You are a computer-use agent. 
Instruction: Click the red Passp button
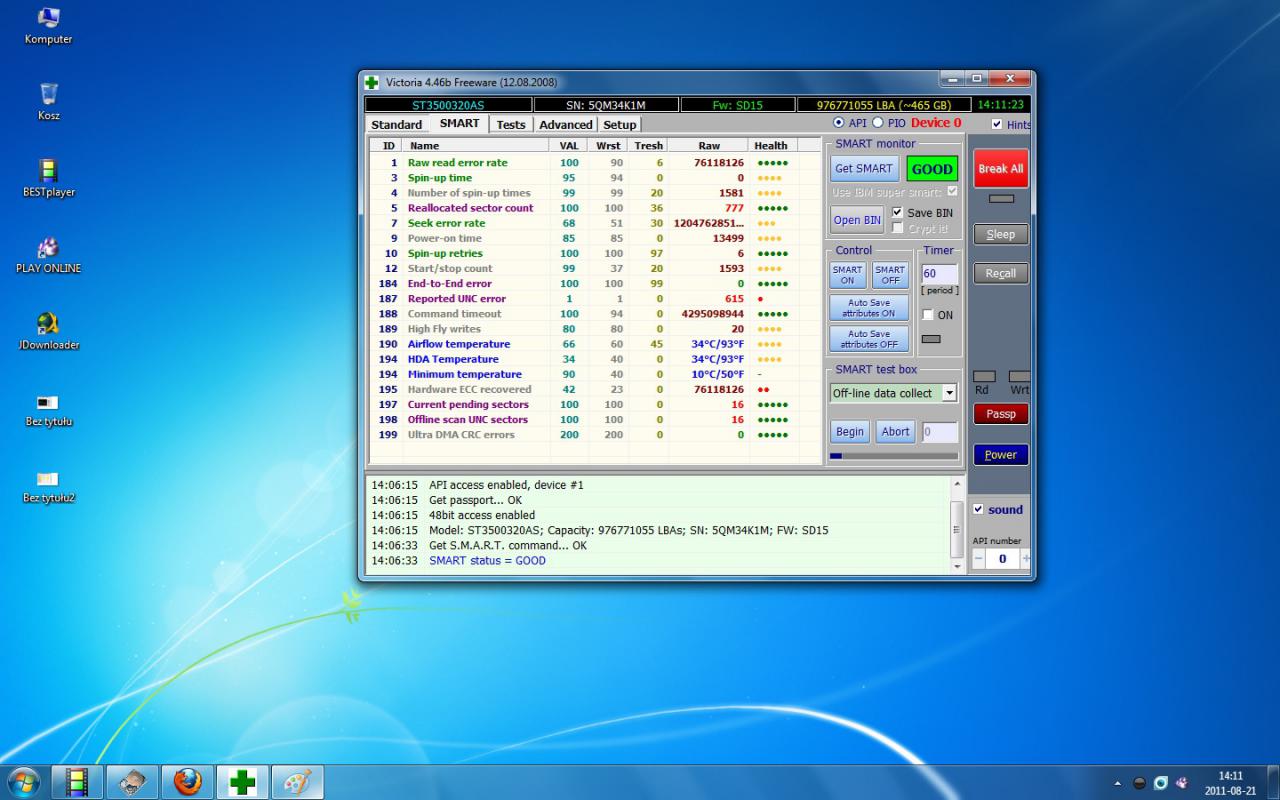[1001, 414]
